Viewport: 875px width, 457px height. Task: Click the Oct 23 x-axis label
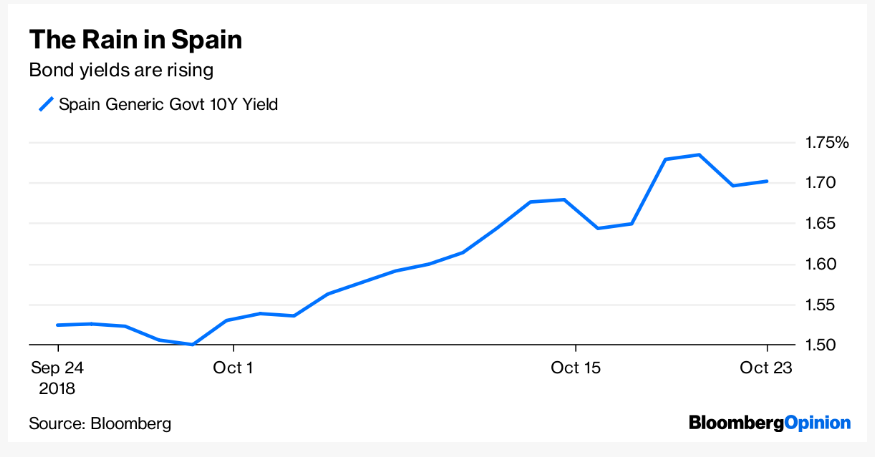766,368
